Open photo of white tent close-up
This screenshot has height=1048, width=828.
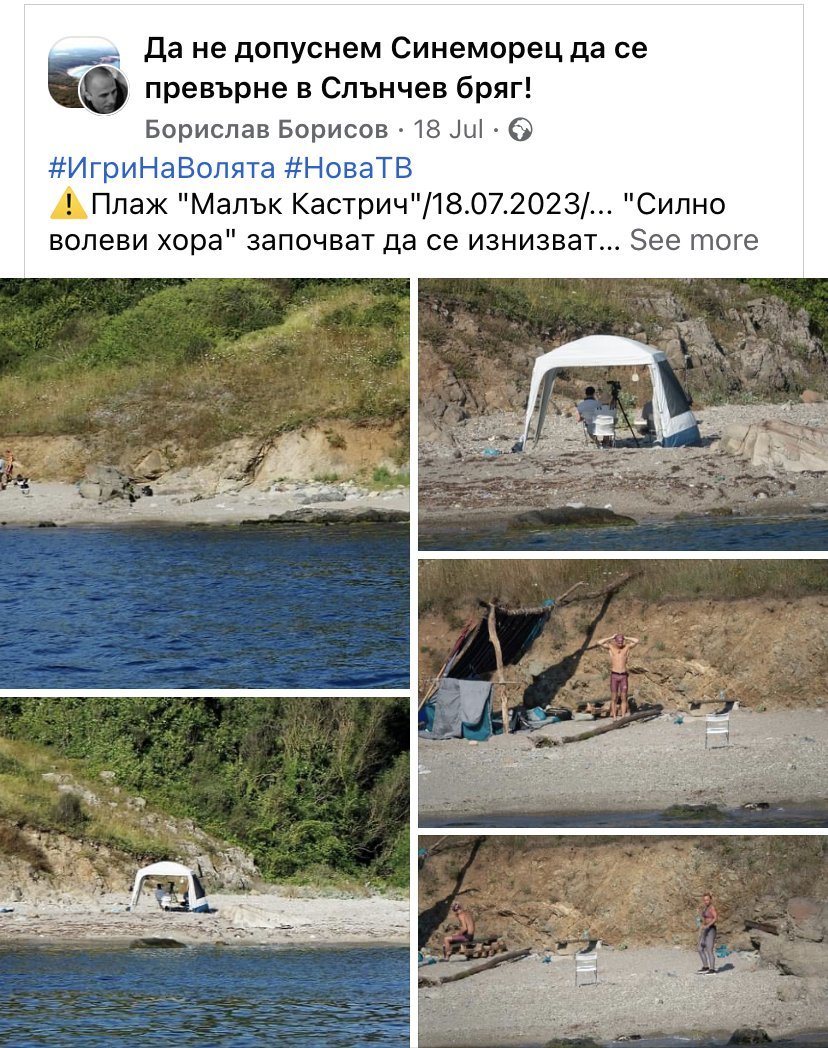[x=623, y=414]
